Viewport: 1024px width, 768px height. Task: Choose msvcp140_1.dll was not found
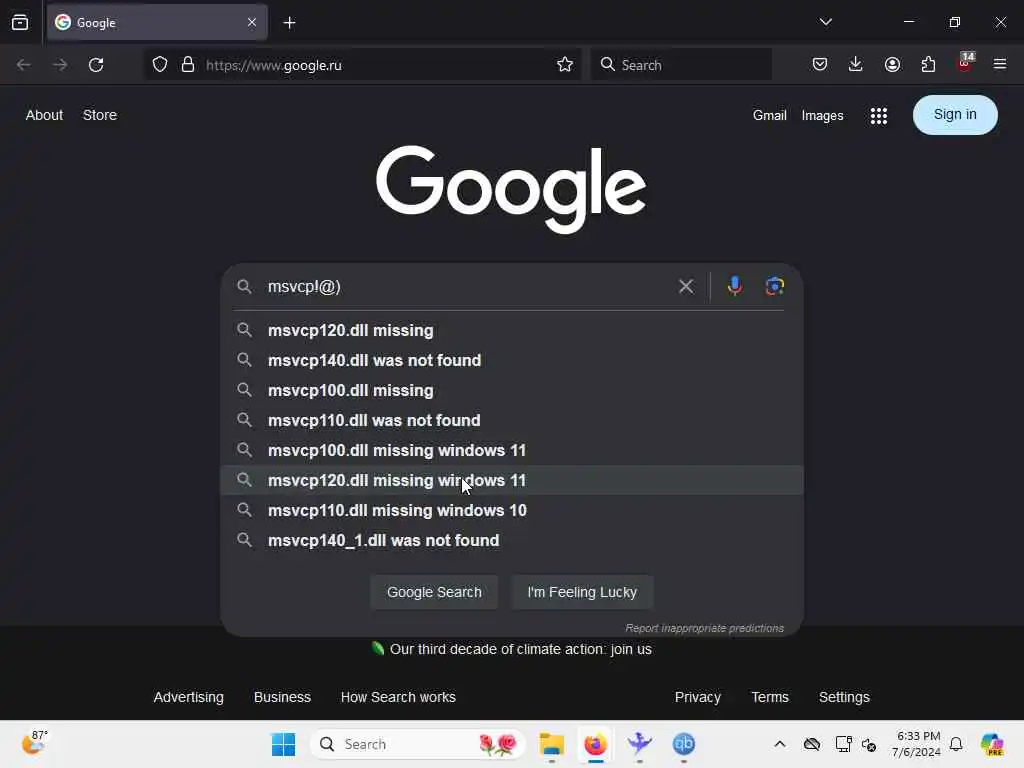click(x=512, y=541)
